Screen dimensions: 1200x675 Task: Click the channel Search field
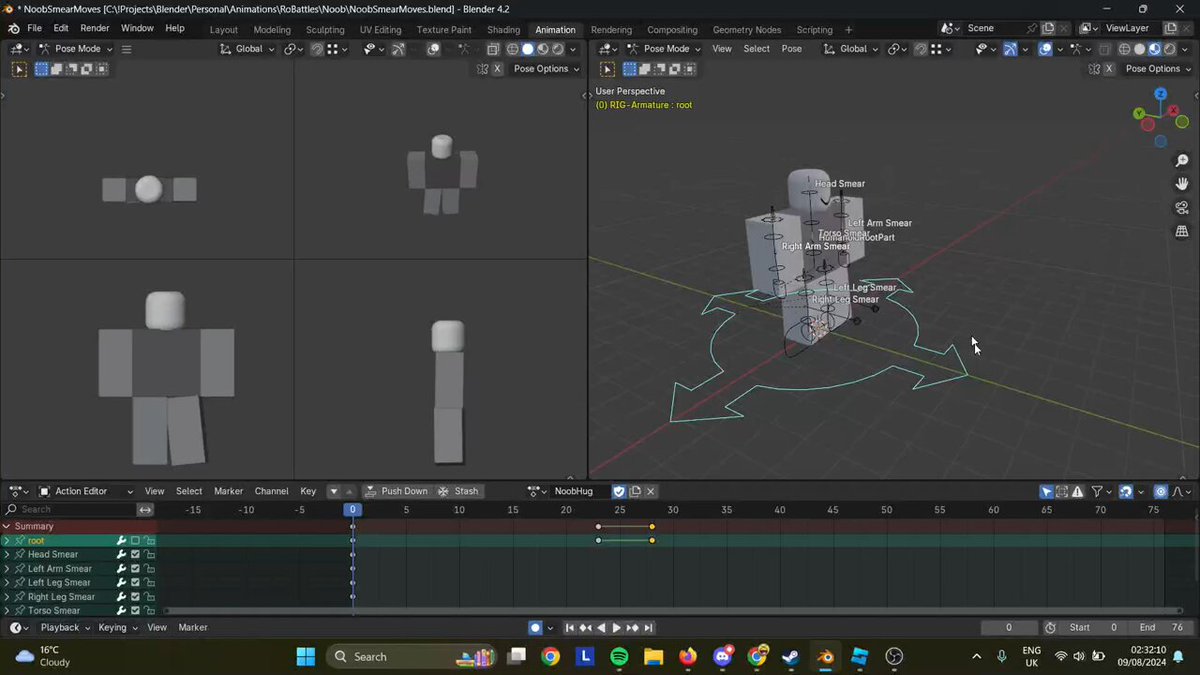[68, 510]
